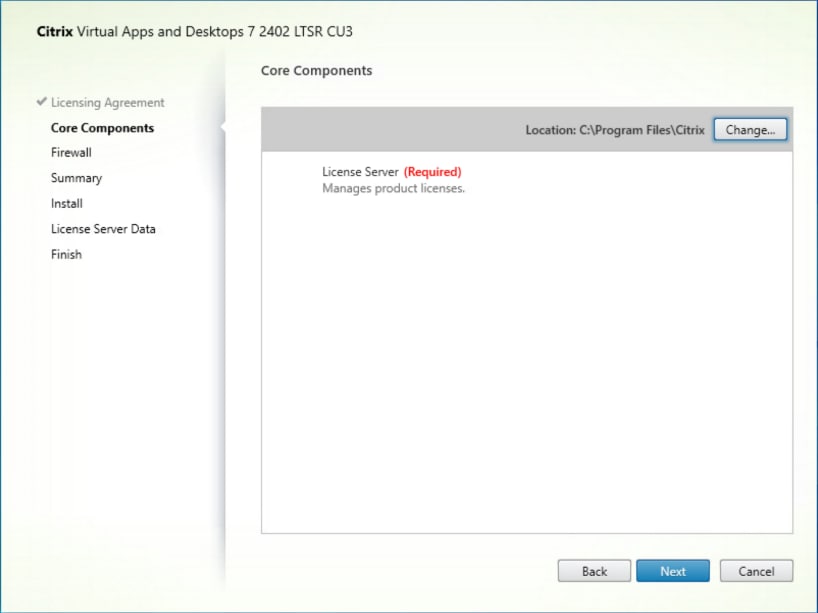The image size is (818, 613).
Task: Select Core Components in the sidebar
Action: pyautogui.click(x=102, y=128)
